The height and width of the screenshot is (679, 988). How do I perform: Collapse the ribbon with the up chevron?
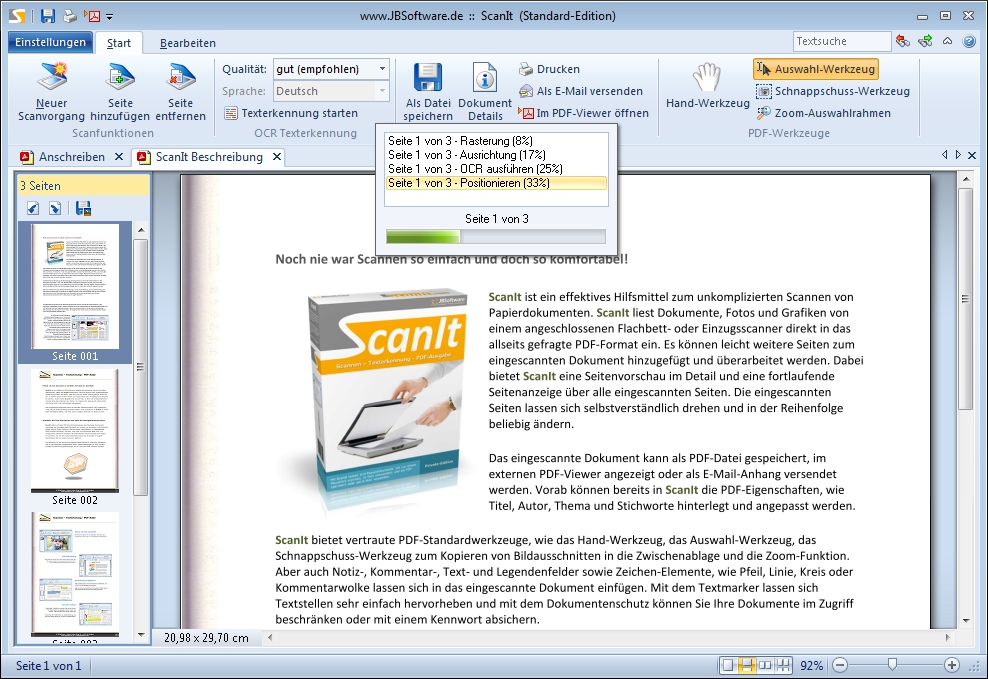click(x=947, y=41)
